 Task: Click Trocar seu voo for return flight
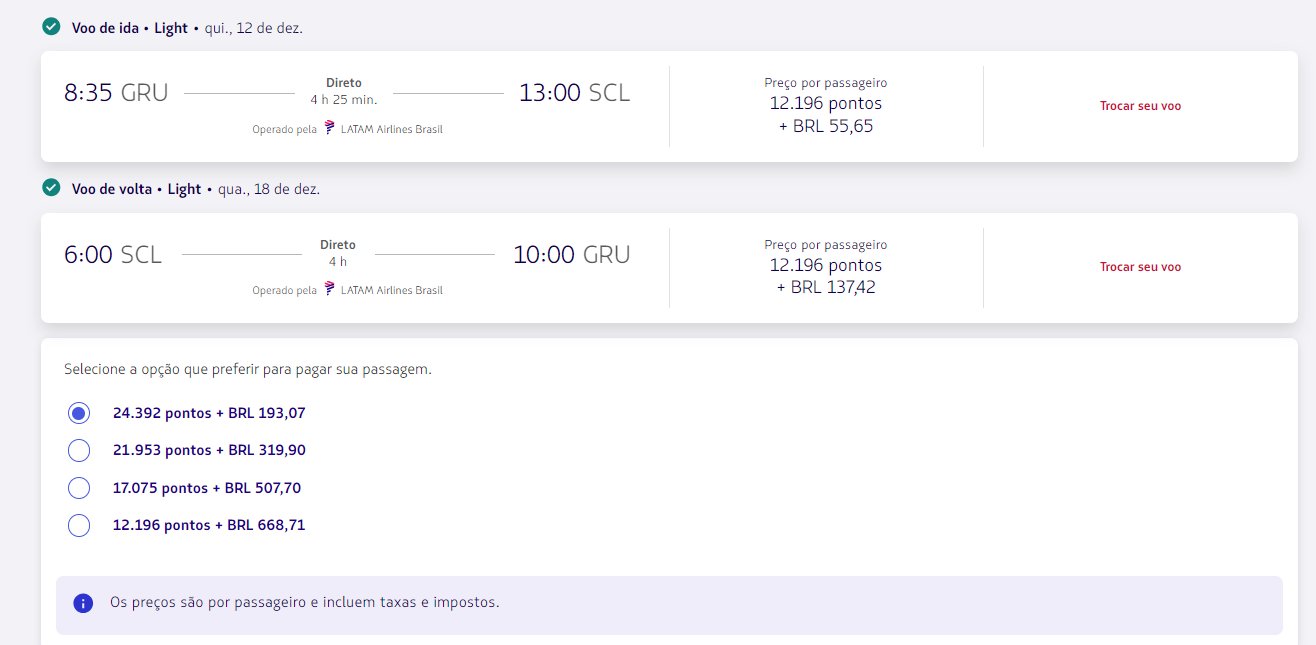coord(1140,267)
